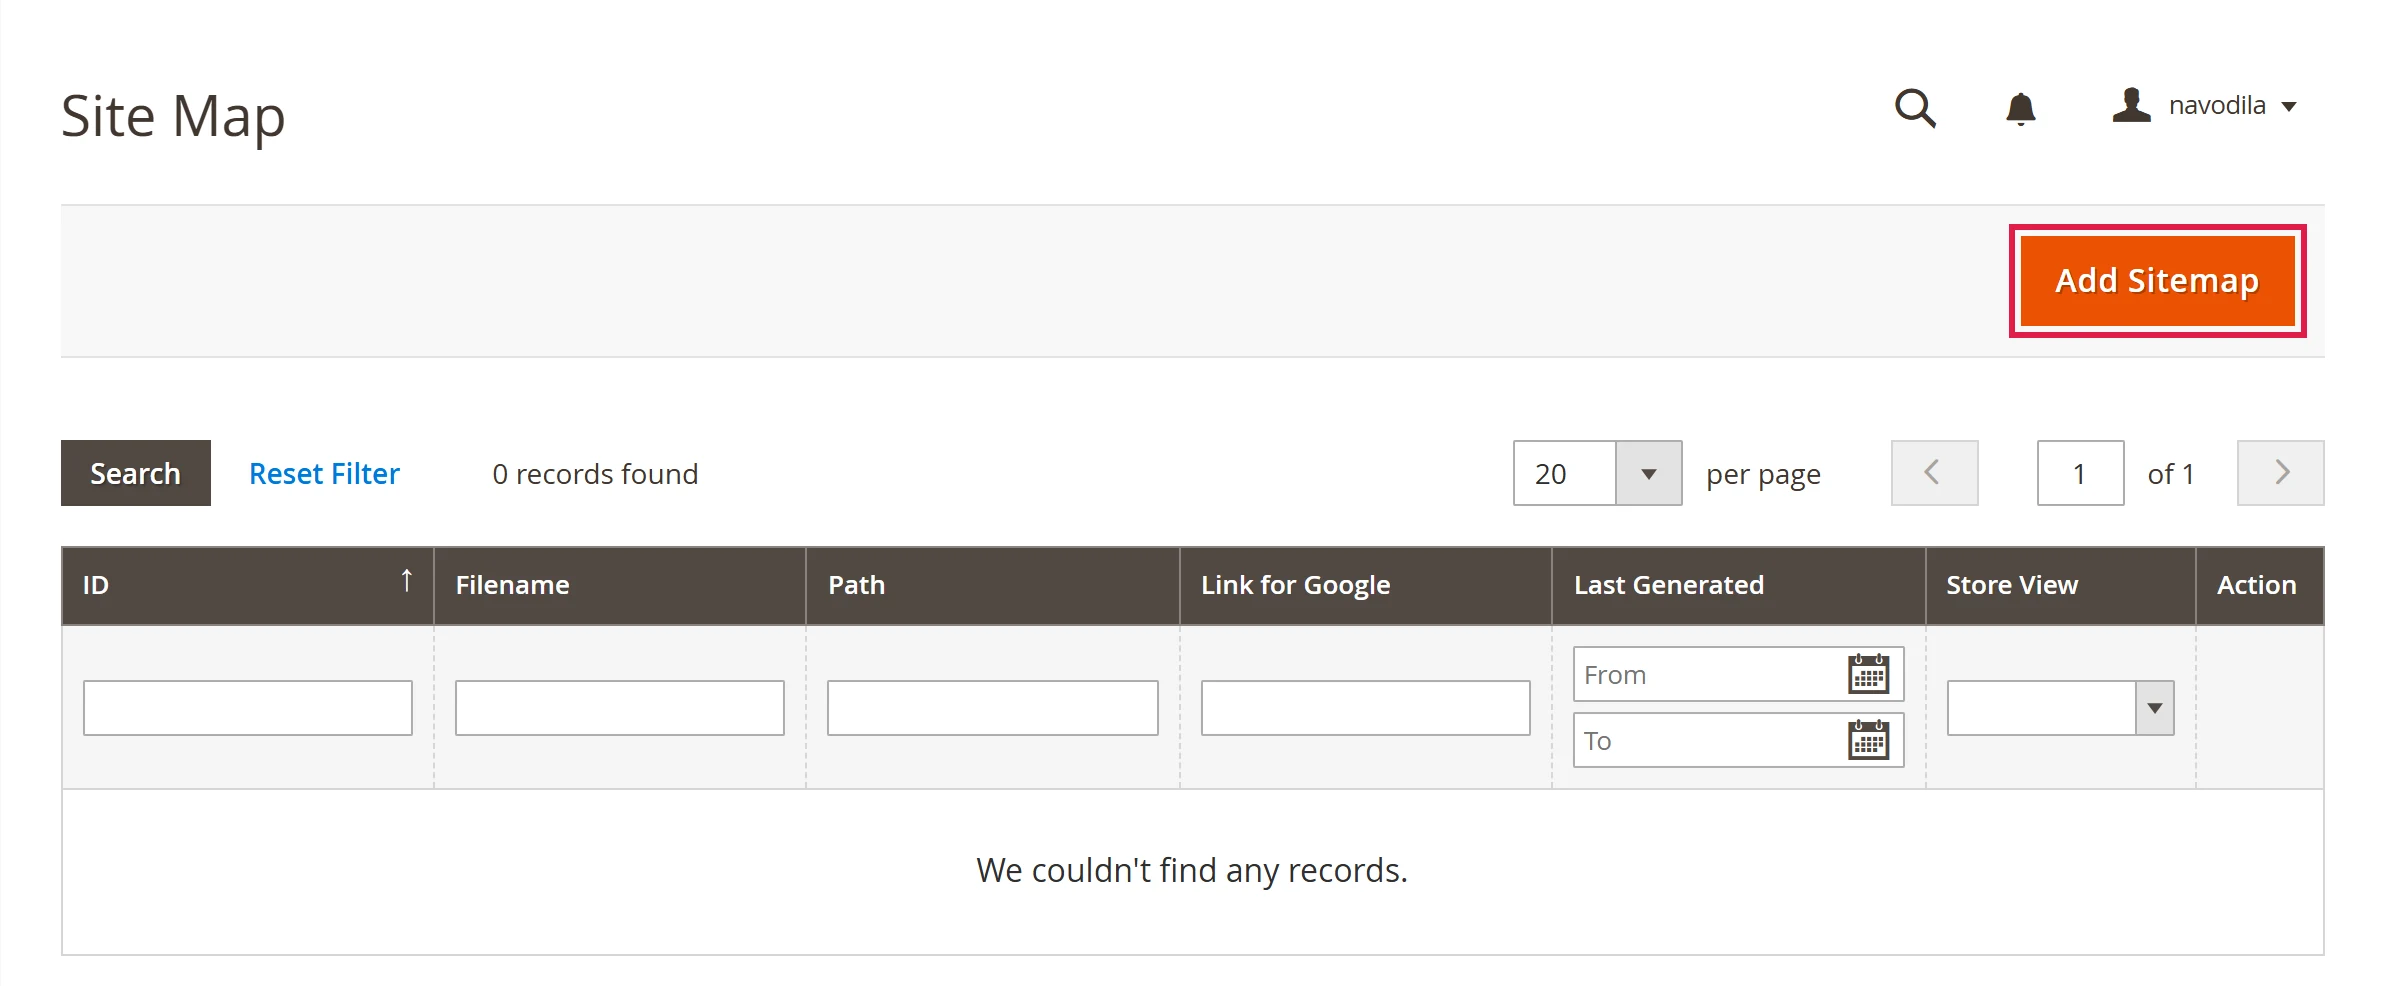2384x986 pixels.
Task: Focus the Filename filter input field
Action: pyautogui.click(x=620, y=708)
